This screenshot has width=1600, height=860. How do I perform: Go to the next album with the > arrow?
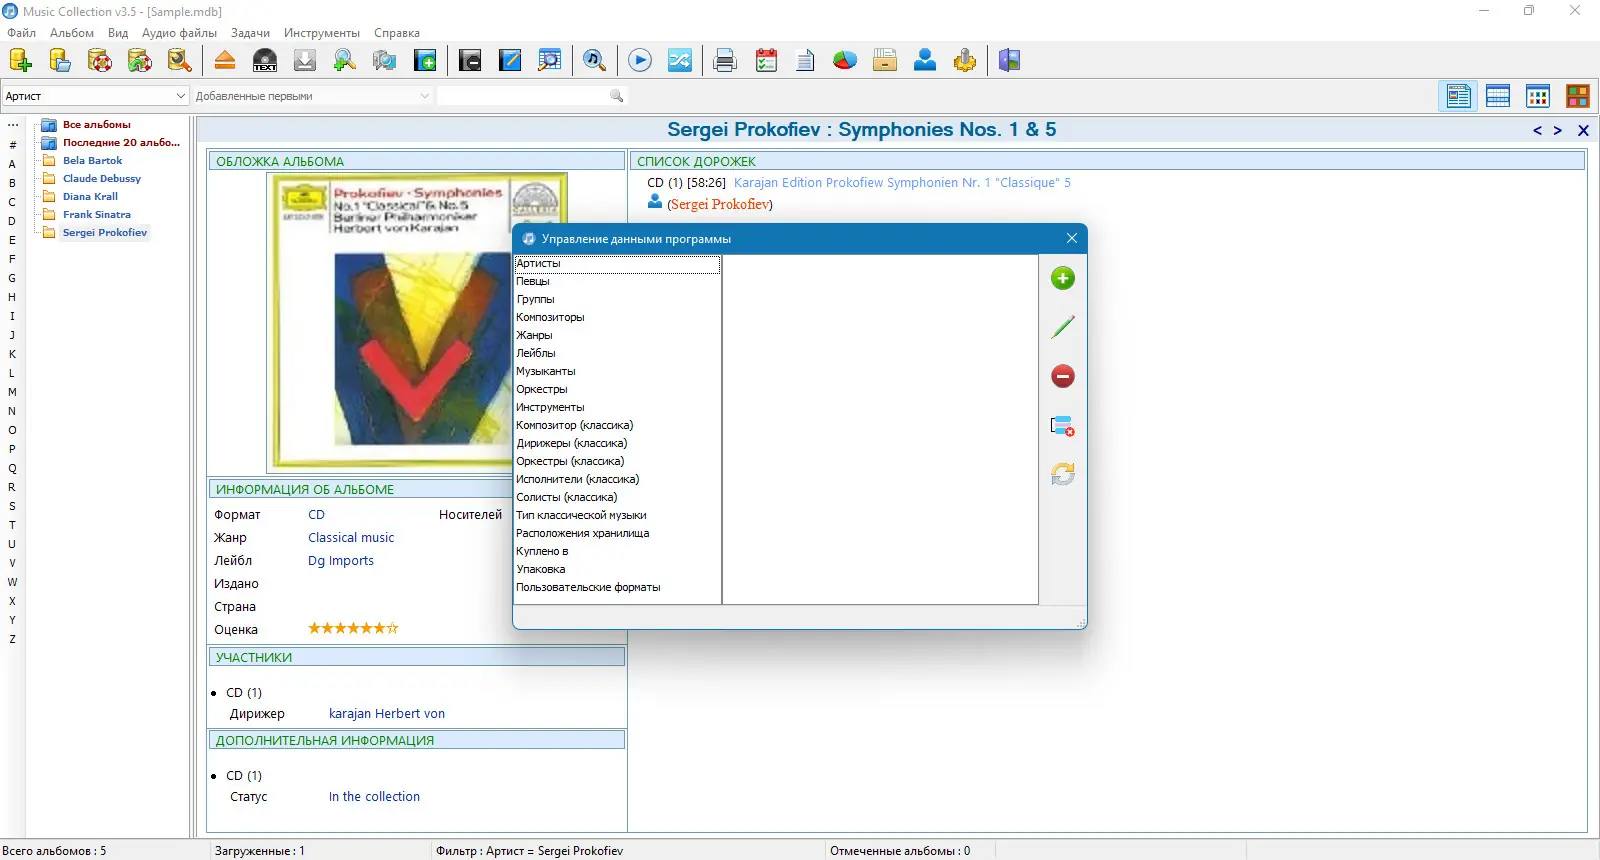click(1558, 131)
